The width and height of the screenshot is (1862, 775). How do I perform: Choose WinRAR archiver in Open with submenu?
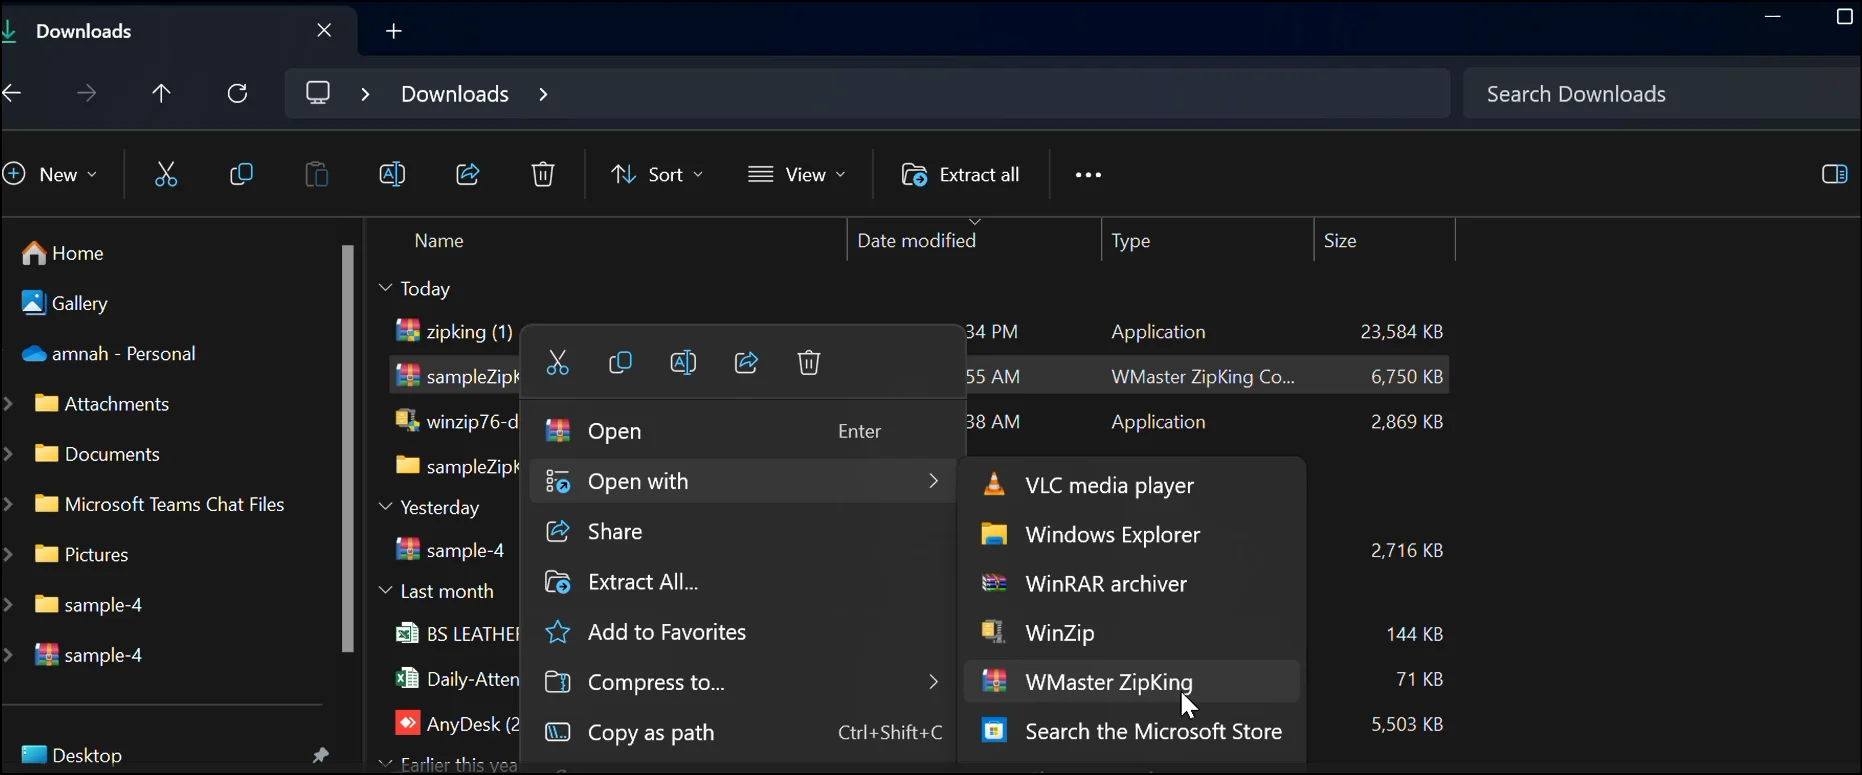(x=1132, y=584)
